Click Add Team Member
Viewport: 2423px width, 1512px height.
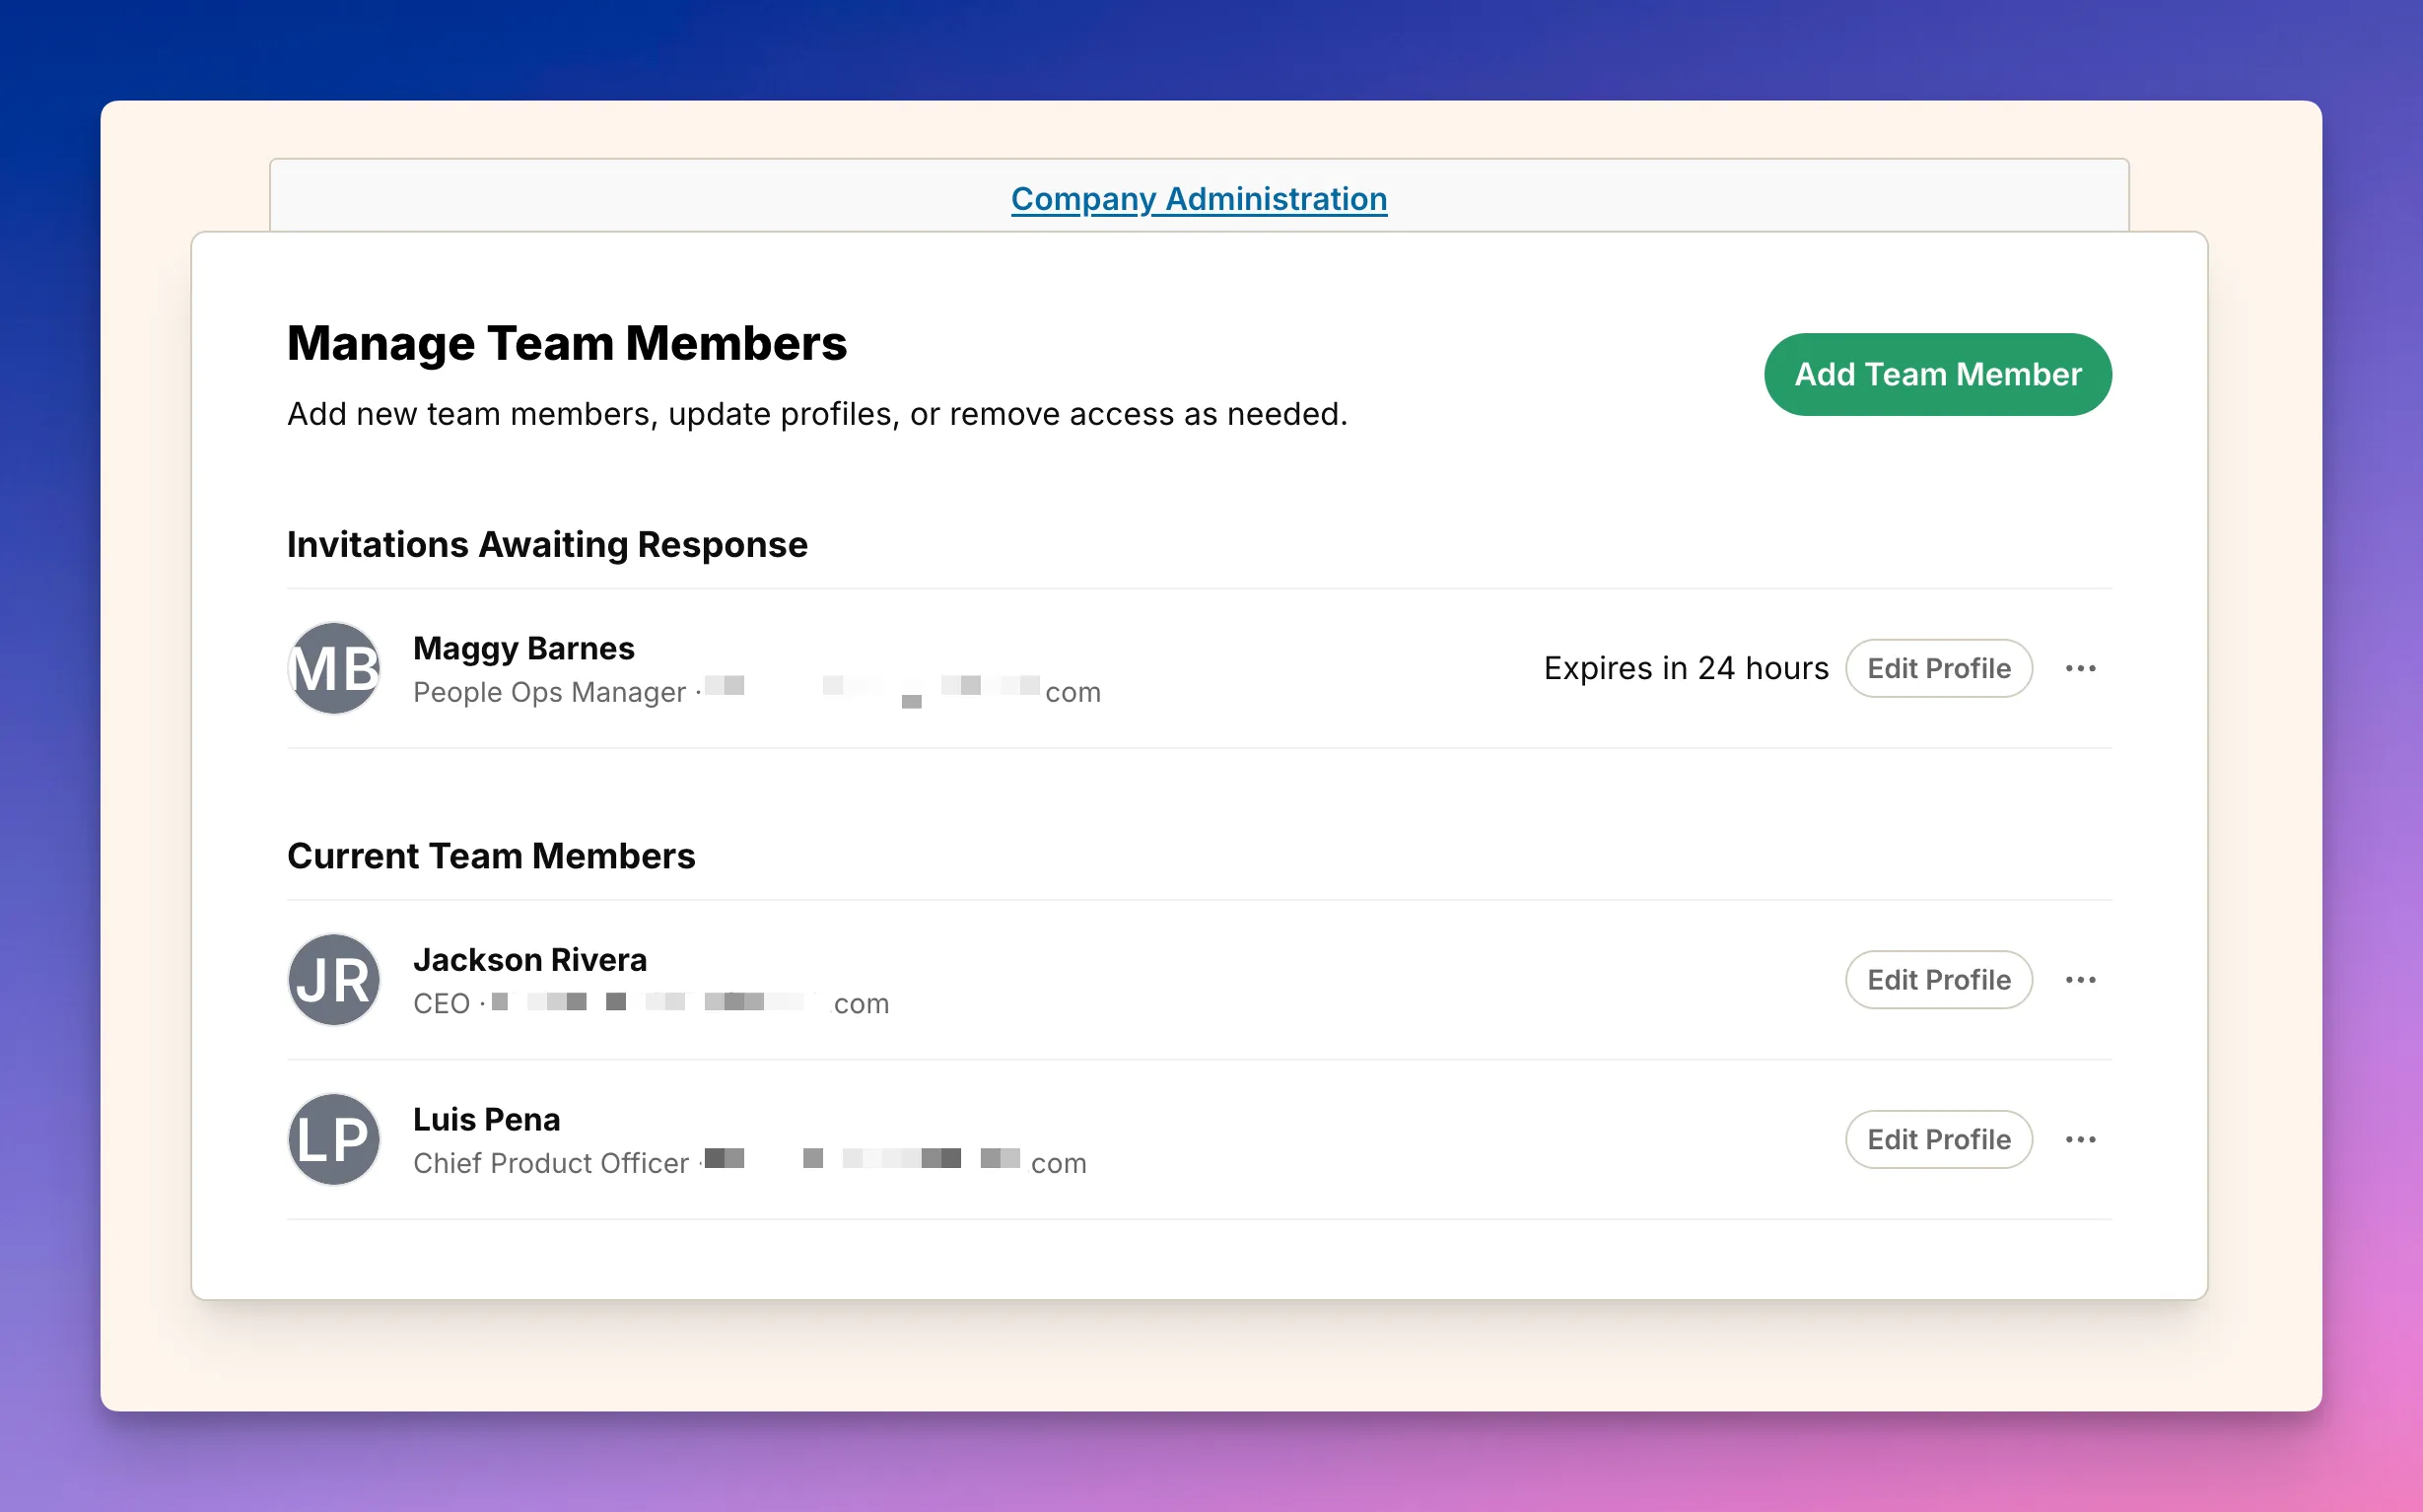pyautogui.click(x=1936, y=374)
